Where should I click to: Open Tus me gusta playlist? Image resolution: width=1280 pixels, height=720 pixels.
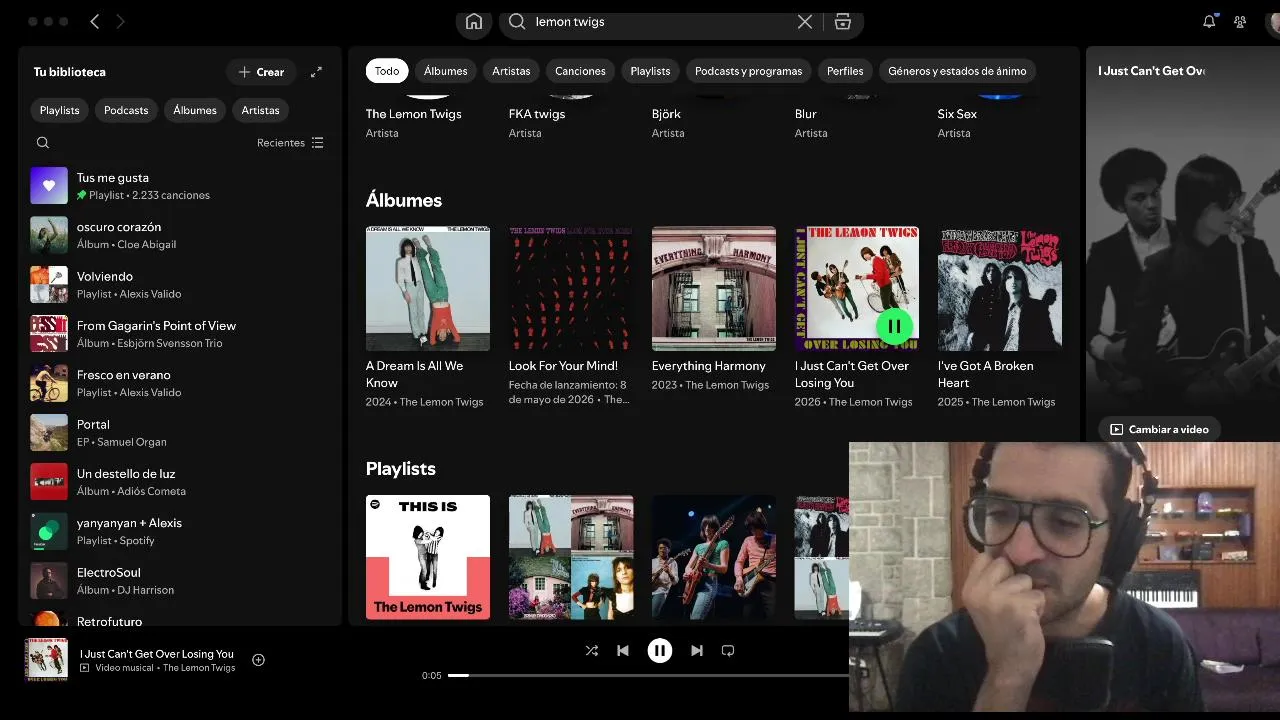(x=180, y=186)
